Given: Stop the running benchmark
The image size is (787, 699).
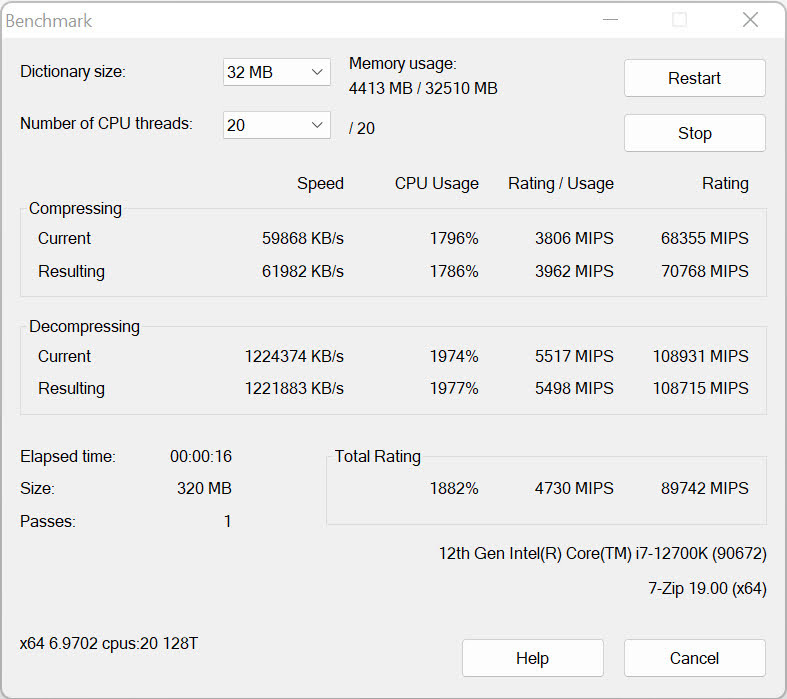Looking at the screenshot, I should pyautogui.click(x=694, y=133).
